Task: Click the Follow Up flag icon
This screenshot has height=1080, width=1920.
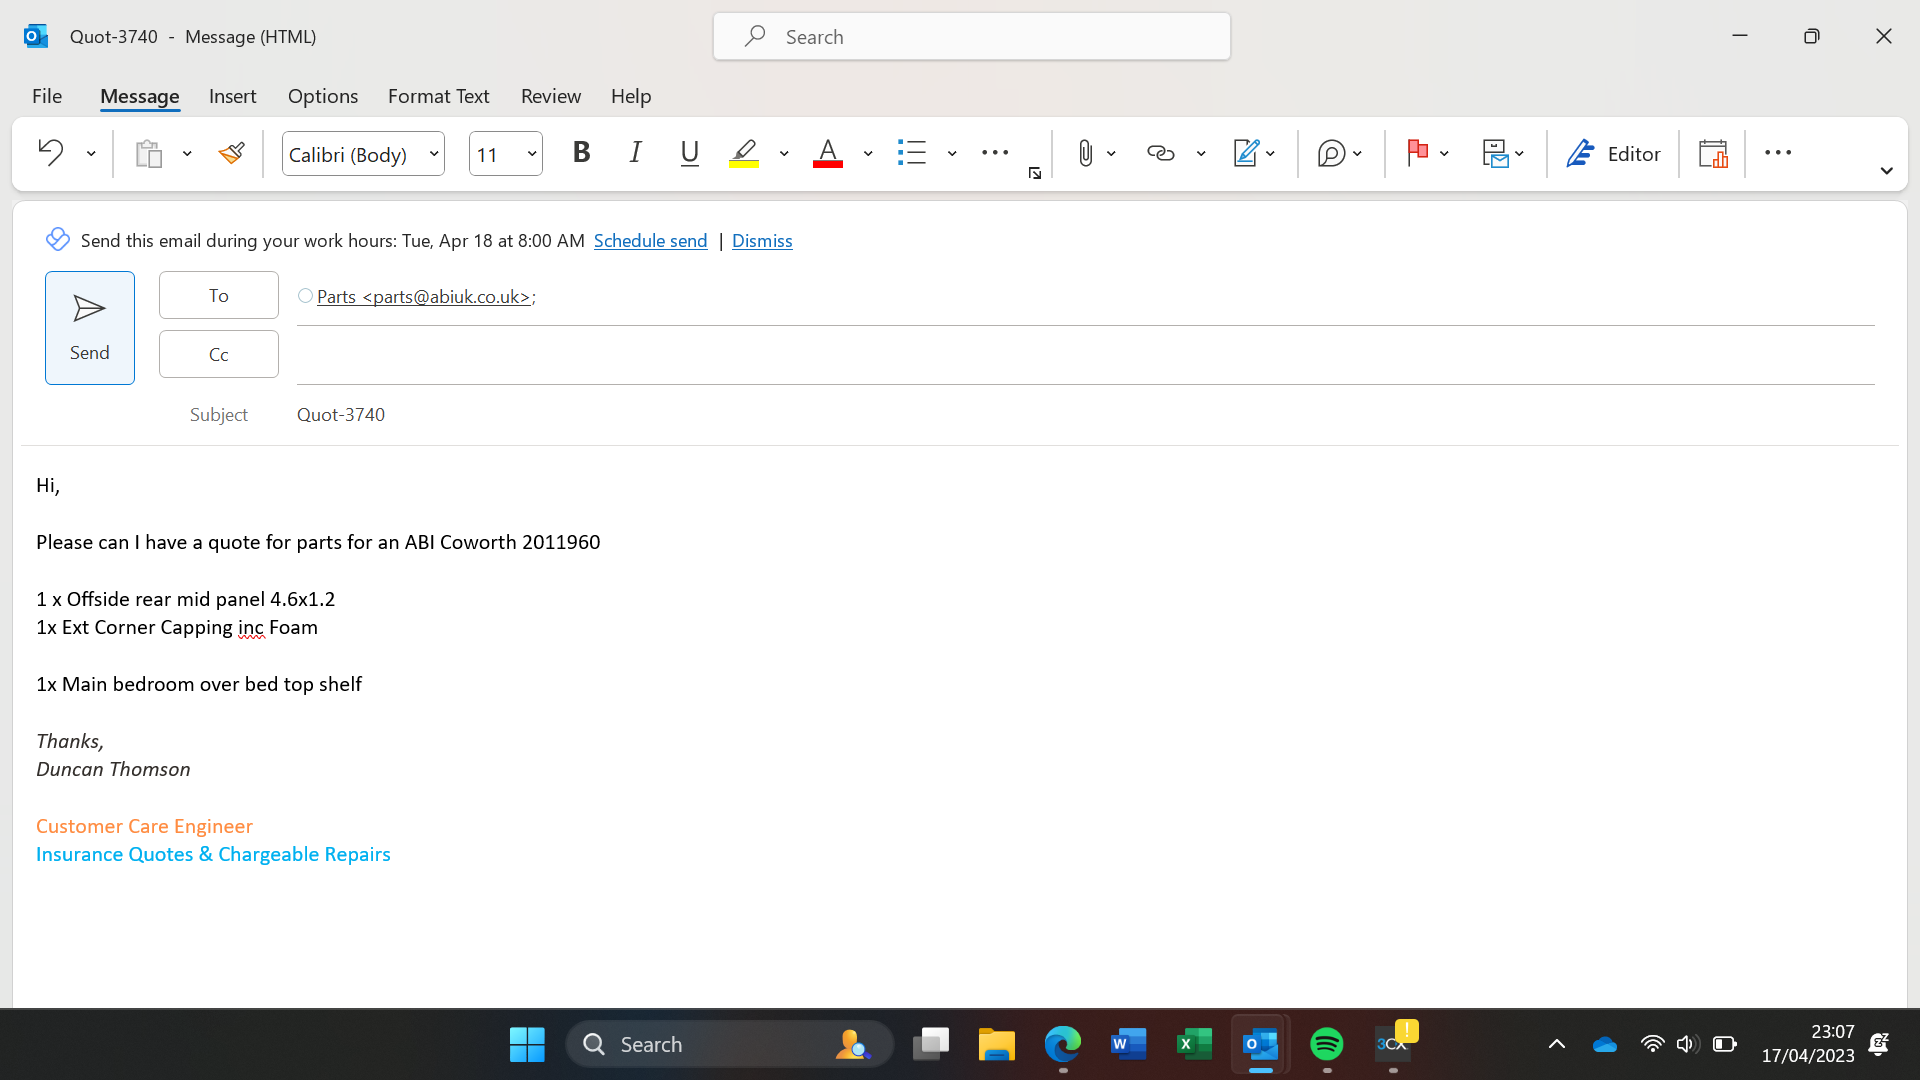Action: click(1417, 153)
